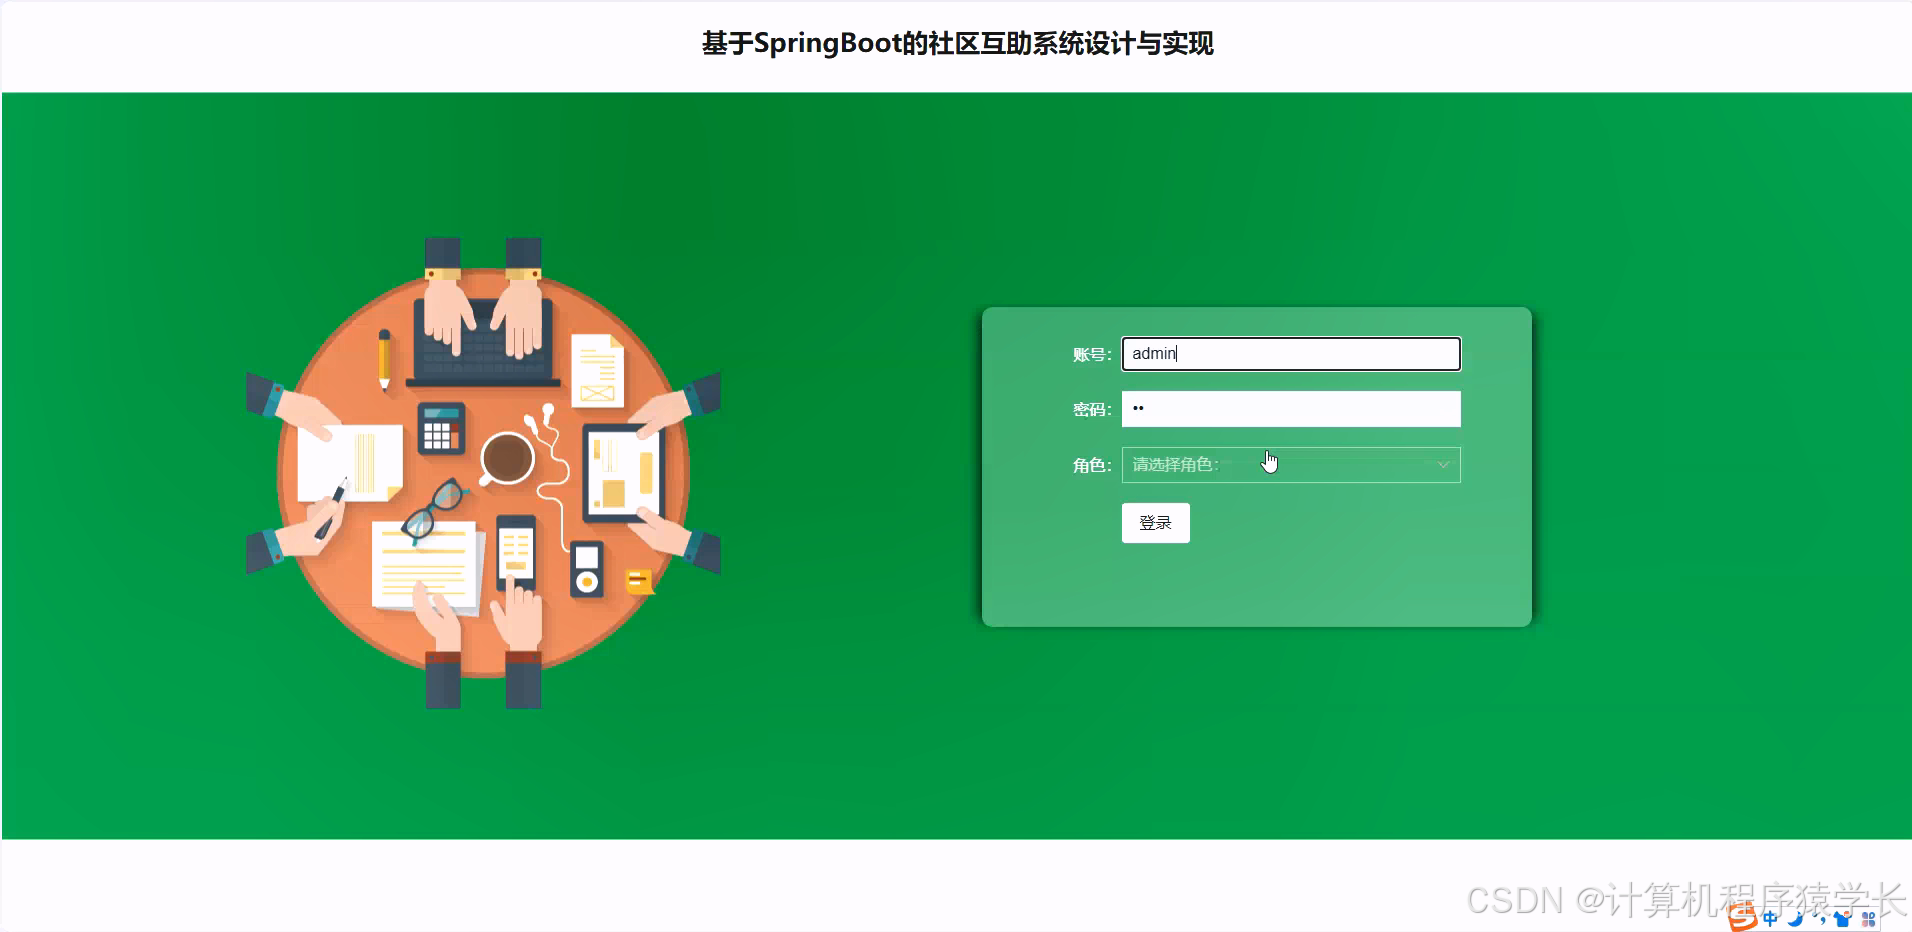The height and width of the screenshot is (932, 1912).
Task: Open the 角色 role selection dropdown
Action: point(1290,464)
